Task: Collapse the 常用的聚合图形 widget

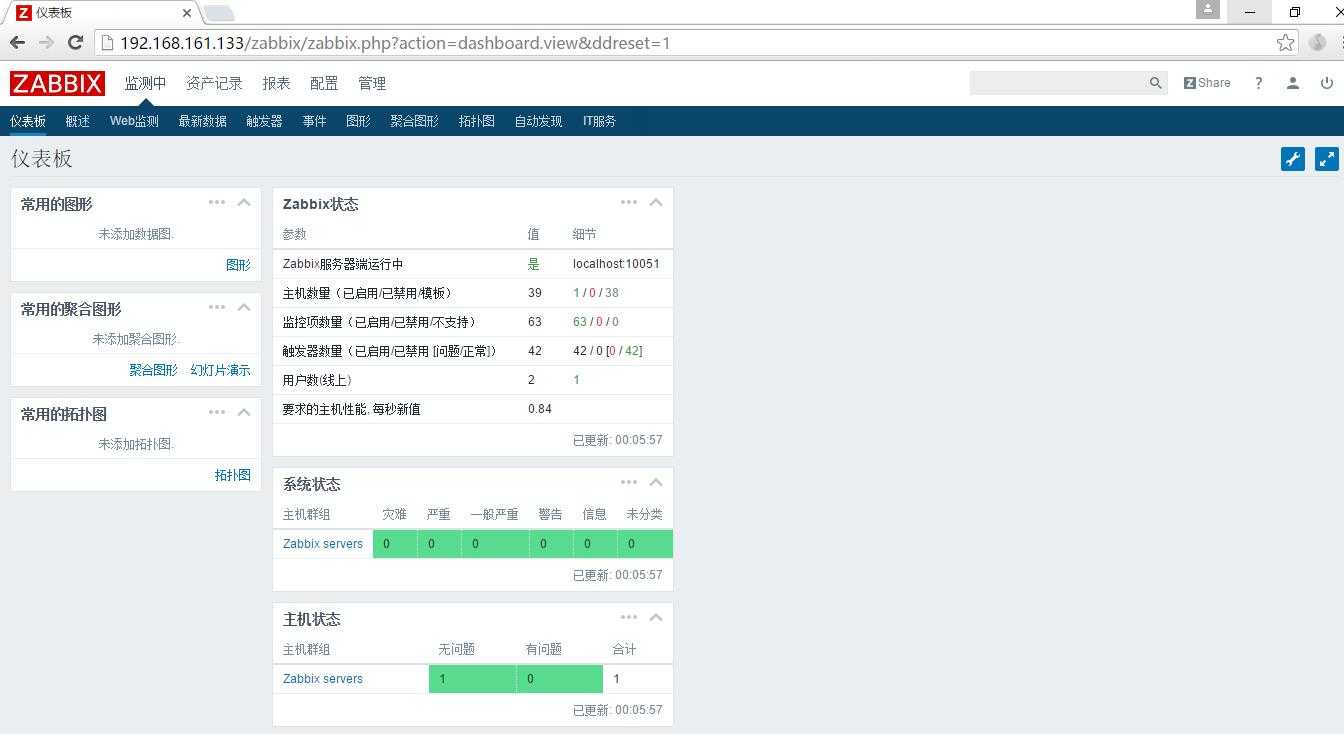Action: click(244, 307)
